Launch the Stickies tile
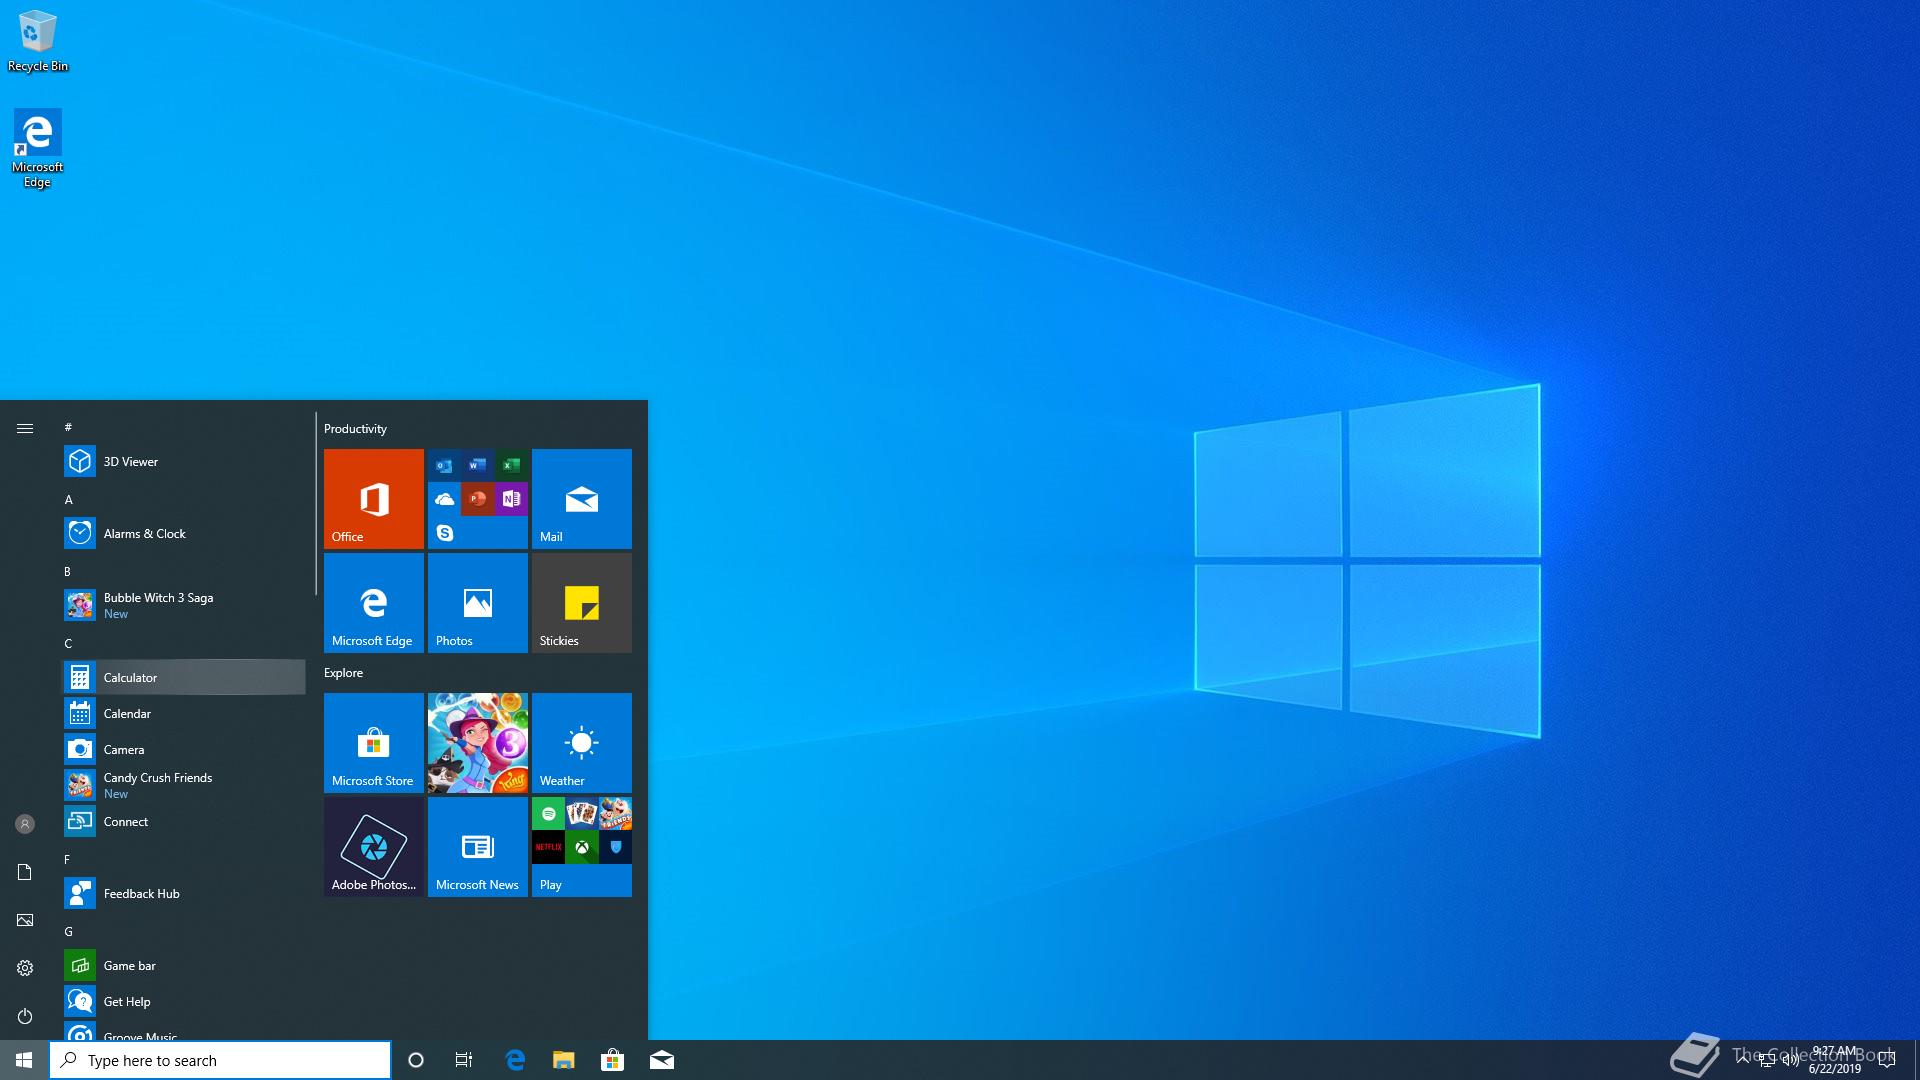Image resolution: width=1920 pixels, height=1080 pixels. [x=582, y=603]
